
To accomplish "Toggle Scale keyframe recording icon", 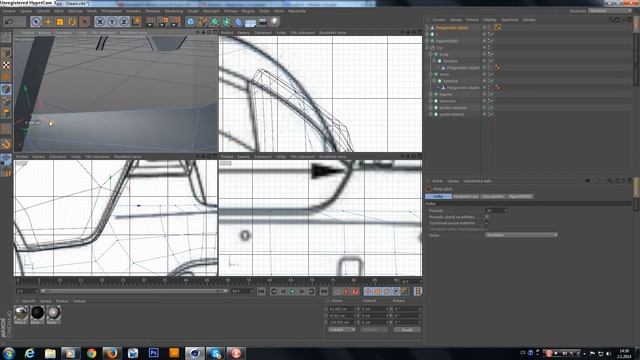I will click(377, 291).
